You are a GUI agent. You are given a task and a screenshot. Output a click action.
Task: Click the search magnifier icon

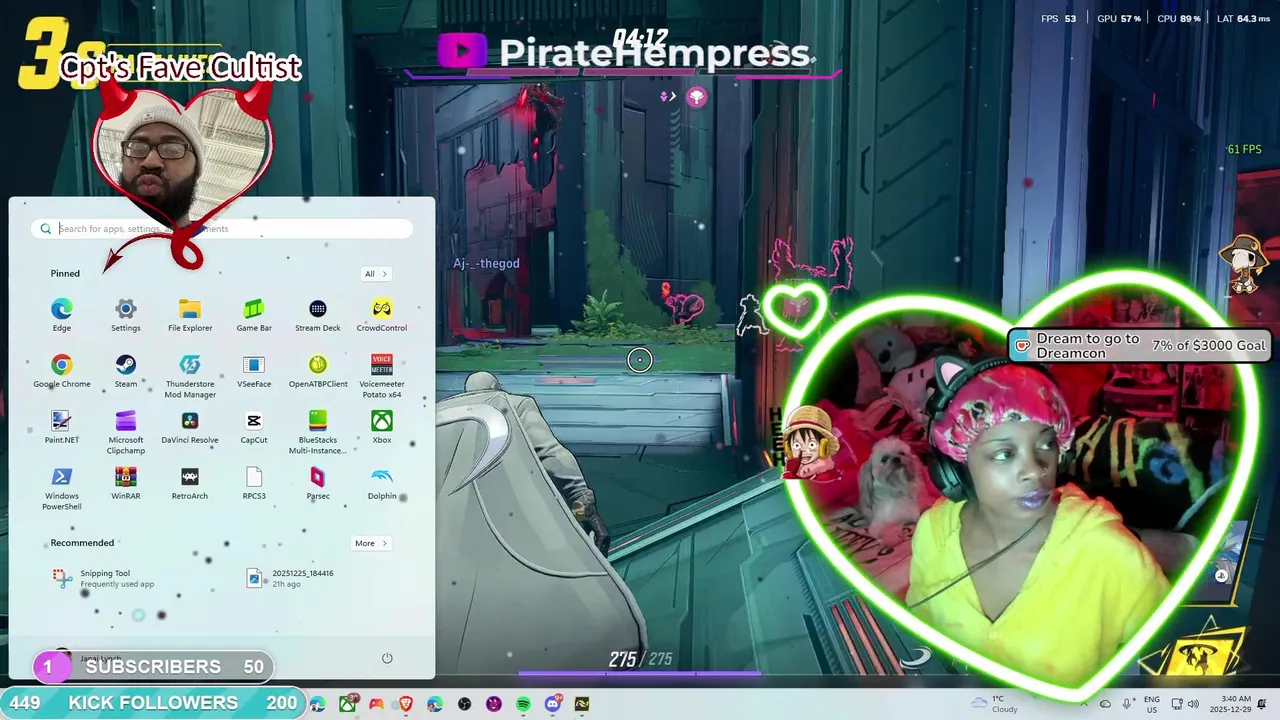(46, 229)
